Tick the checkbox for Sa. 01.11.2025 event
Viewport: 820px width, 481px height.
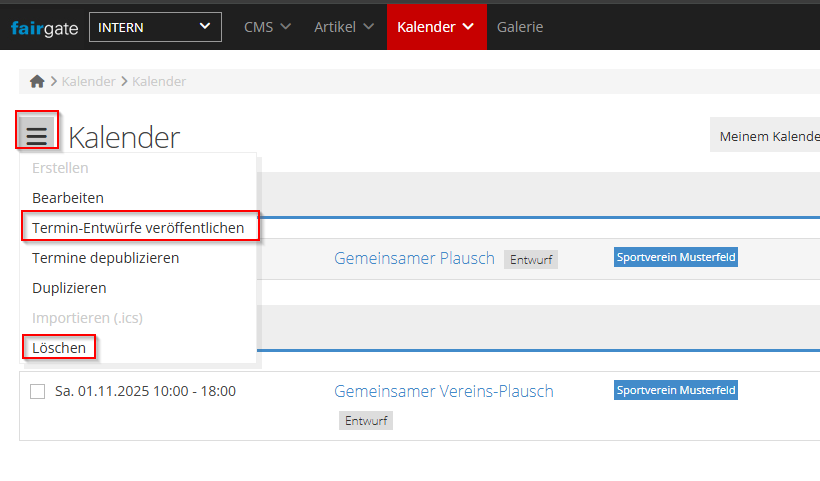pos(38,391)
